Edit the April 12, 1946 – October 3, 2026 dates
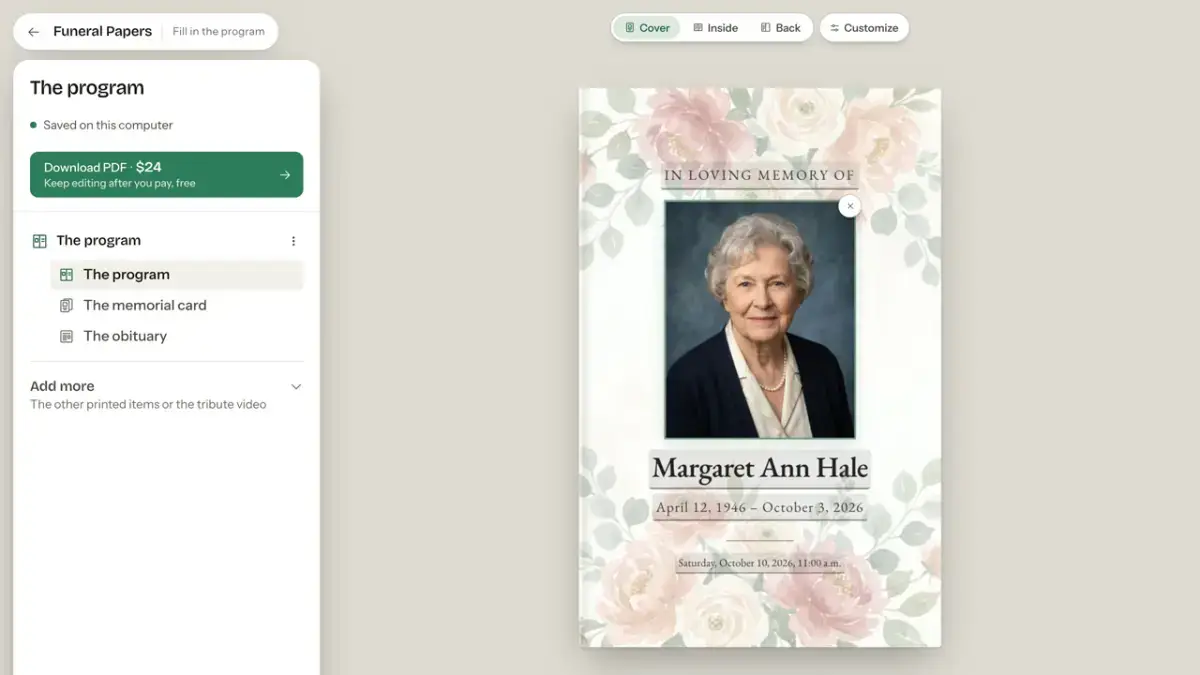Viewport: 1200px width, 675px height. point(760,508)
